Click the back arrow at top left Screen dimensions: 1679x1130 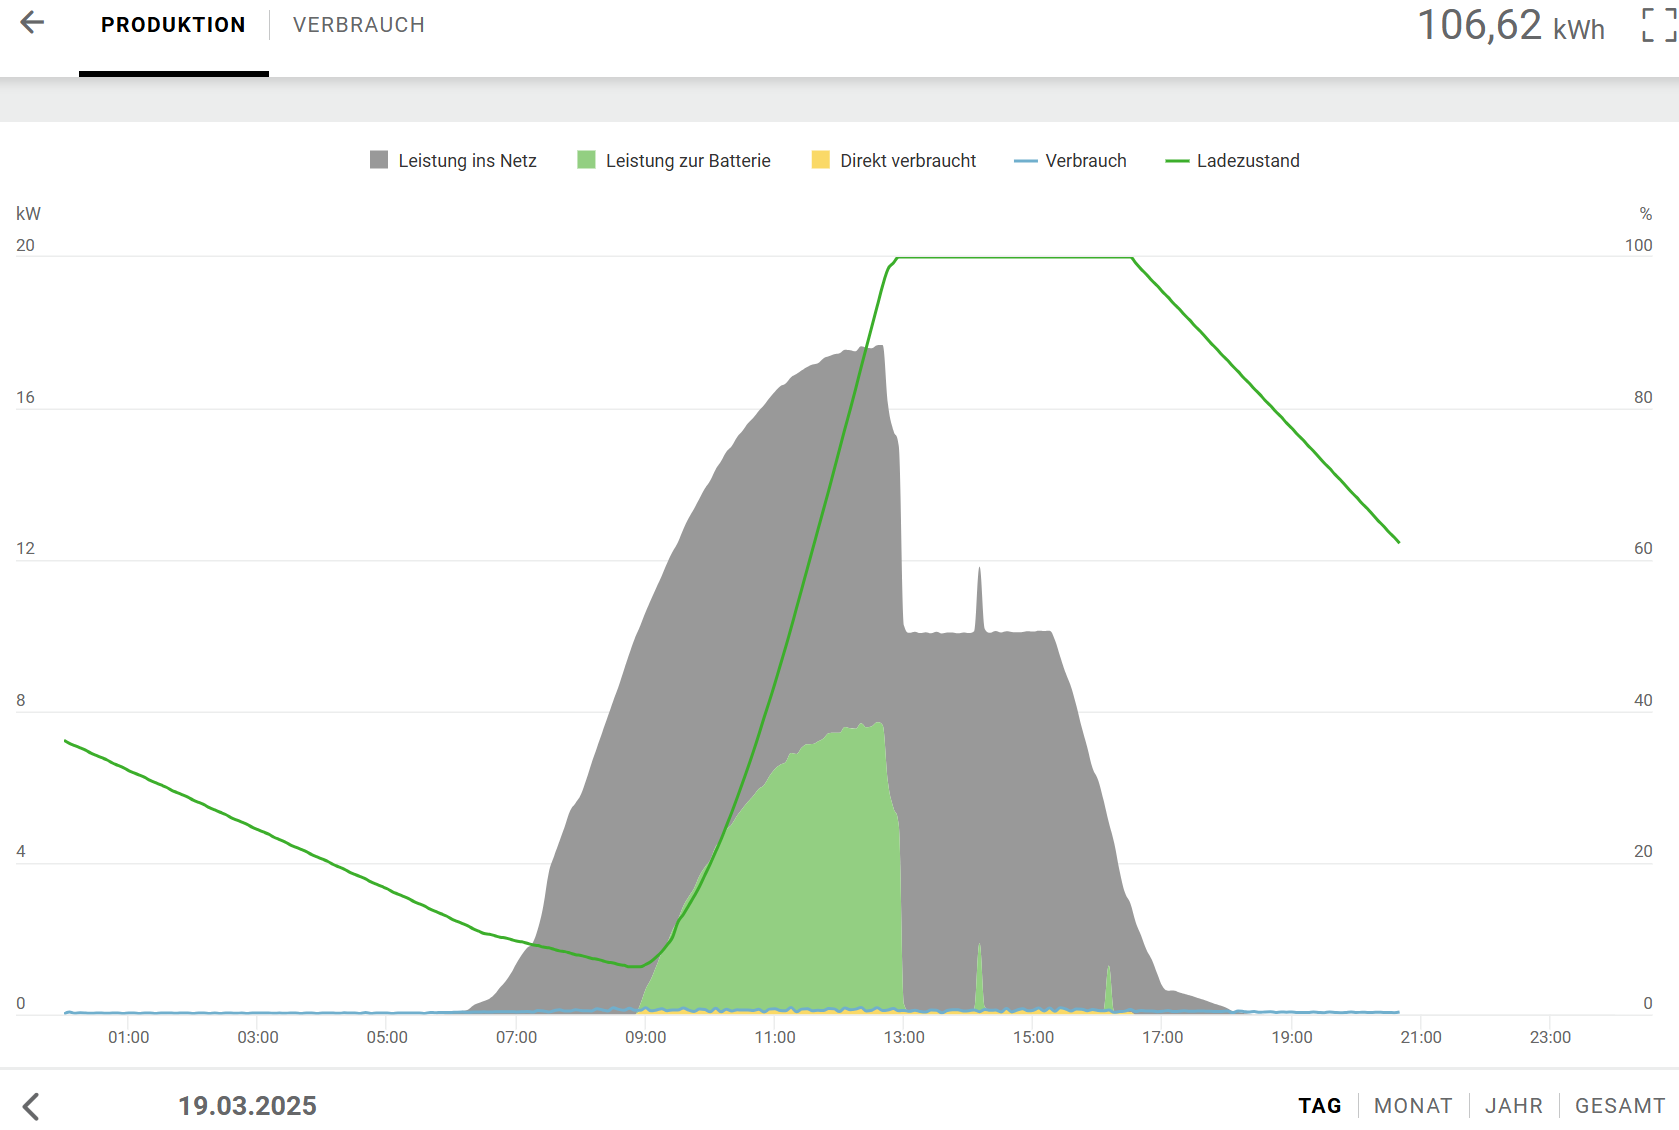click(32, 23)
